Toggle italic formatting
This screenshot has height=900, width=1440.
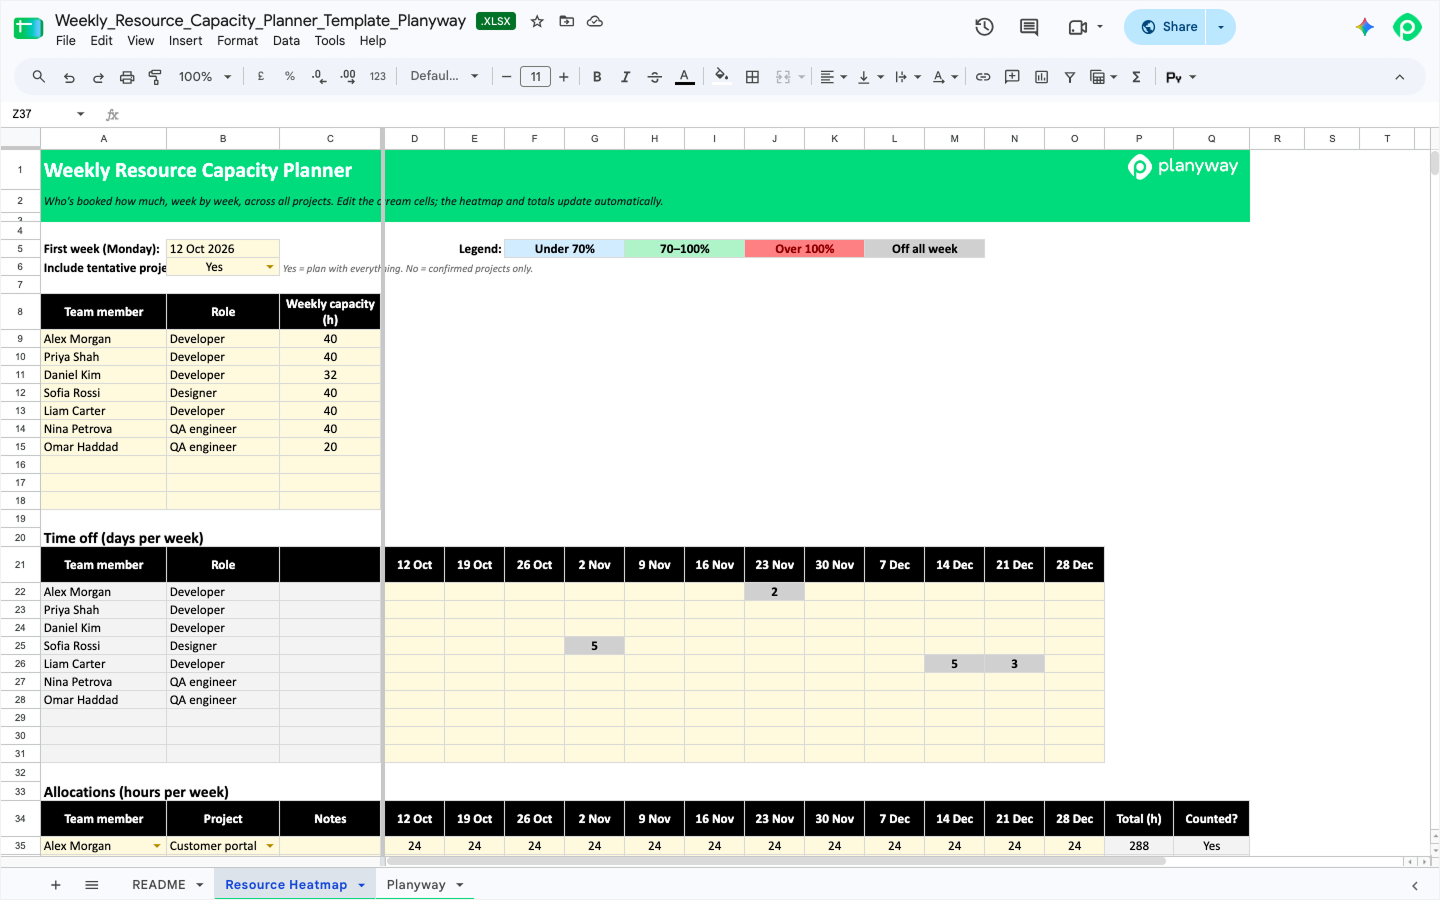coord(626,77)
